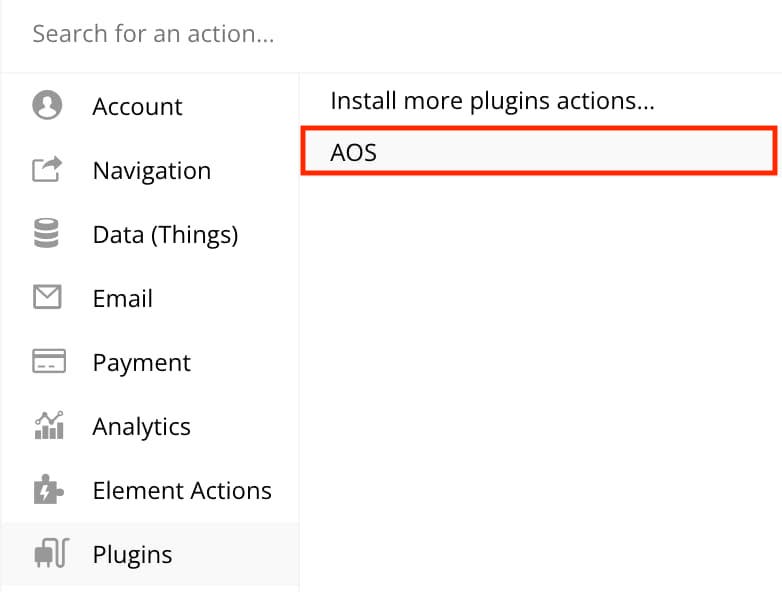The image size is (782, 592).
Task: Select the Plugins category label
Action: [x=133, y=555]
